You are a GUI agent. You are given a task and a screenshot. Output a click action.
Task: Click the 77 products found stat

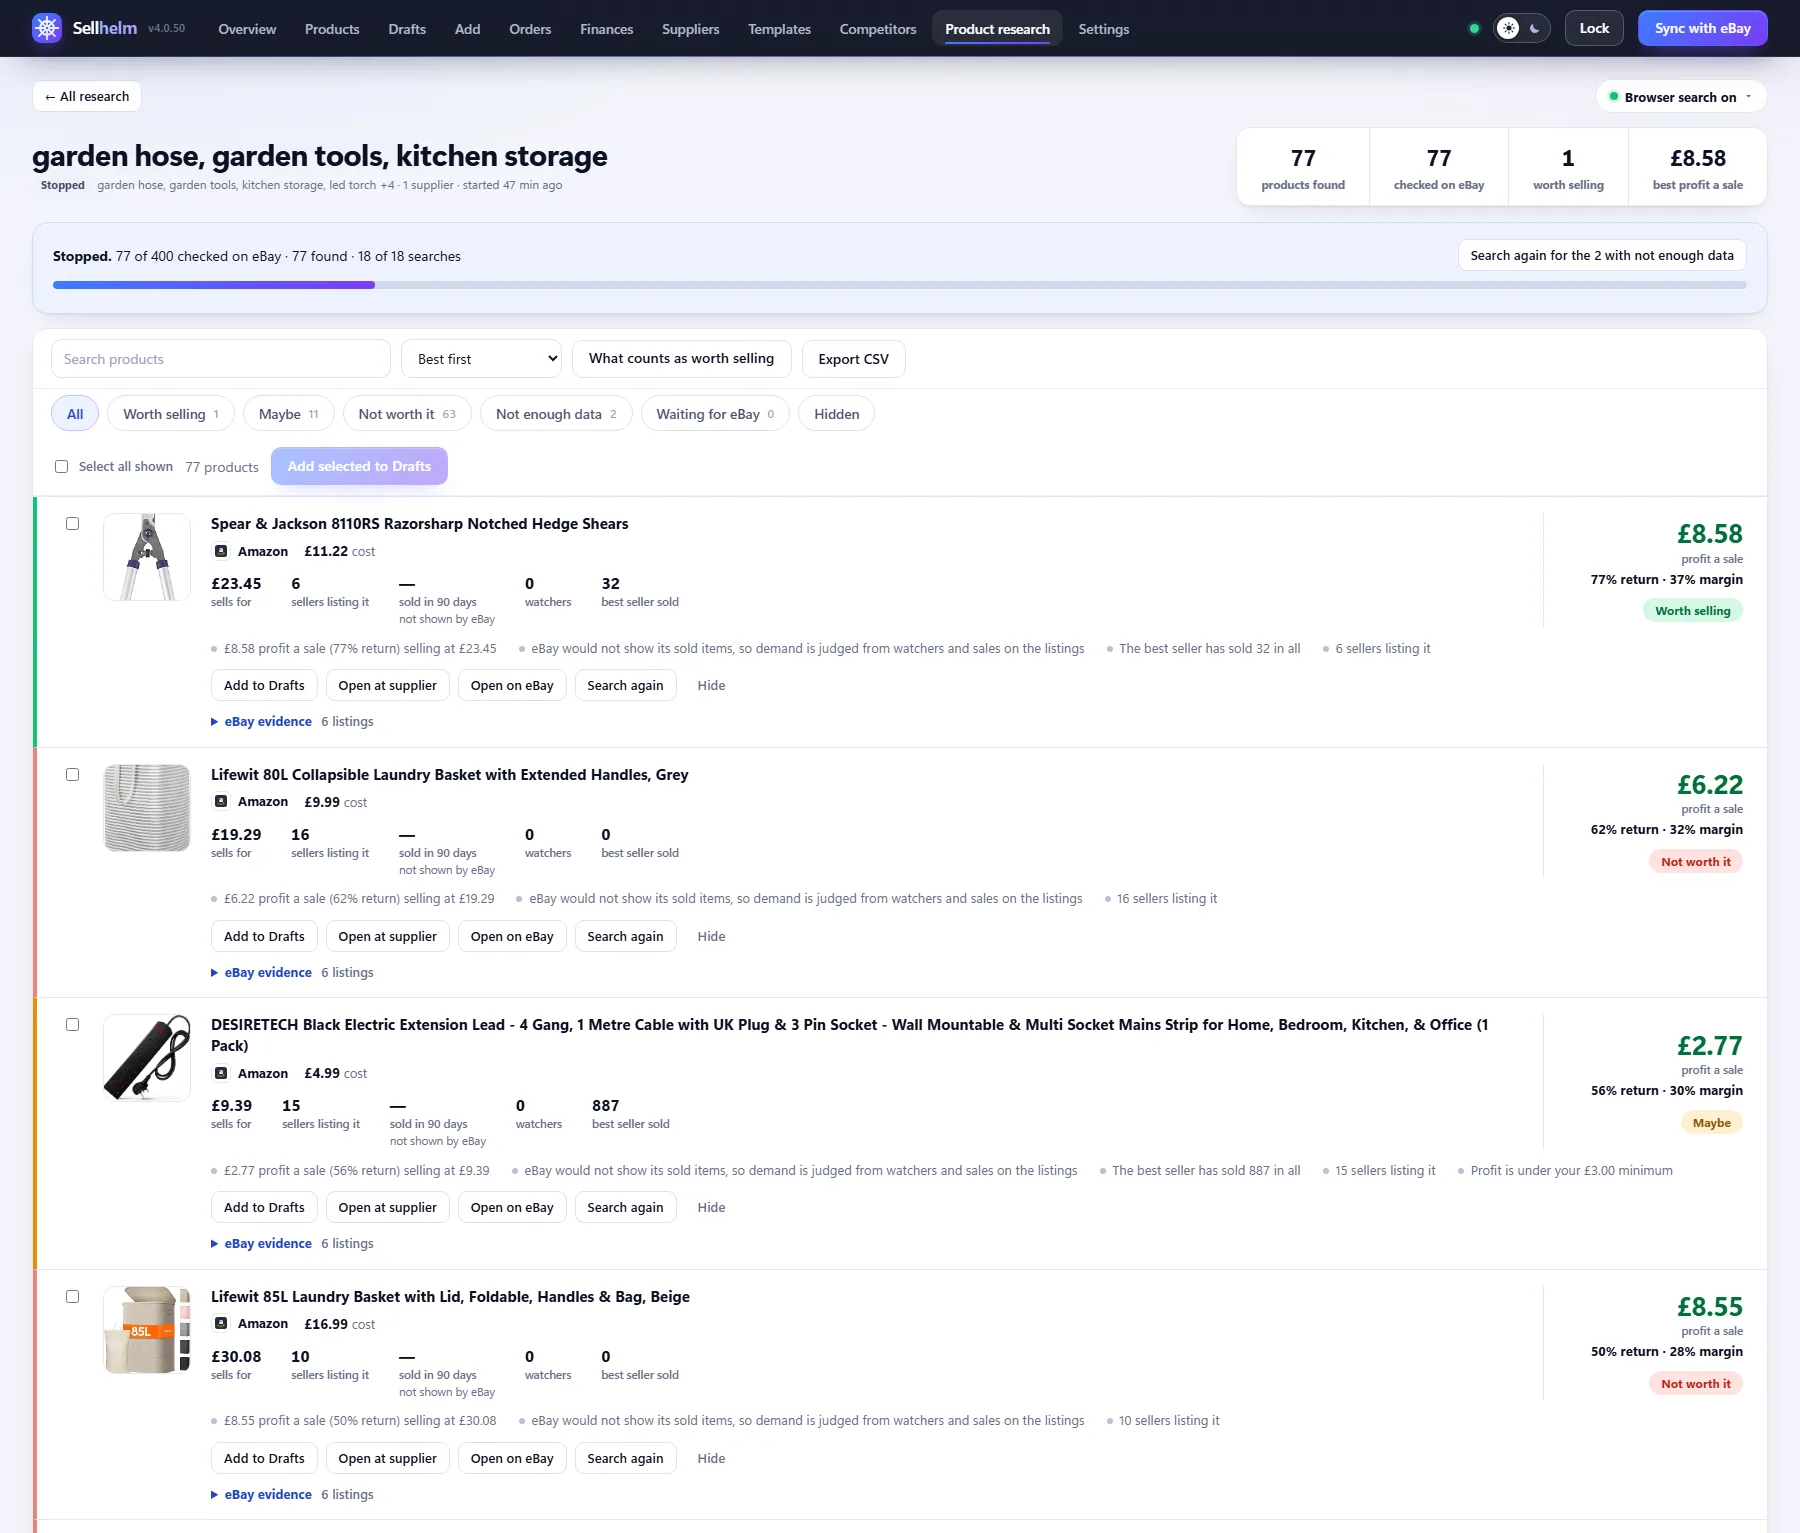(x=1303, y=167)
